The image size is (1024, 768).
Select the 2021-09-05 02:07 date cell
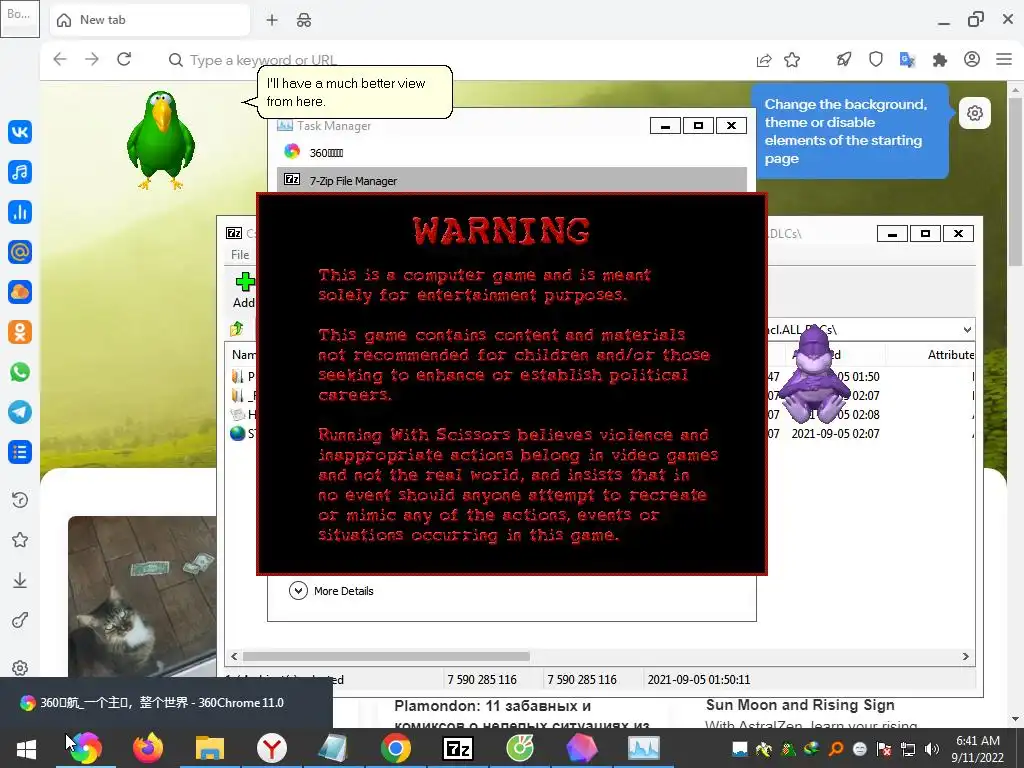pyautogui.click(x=835, y=434)
